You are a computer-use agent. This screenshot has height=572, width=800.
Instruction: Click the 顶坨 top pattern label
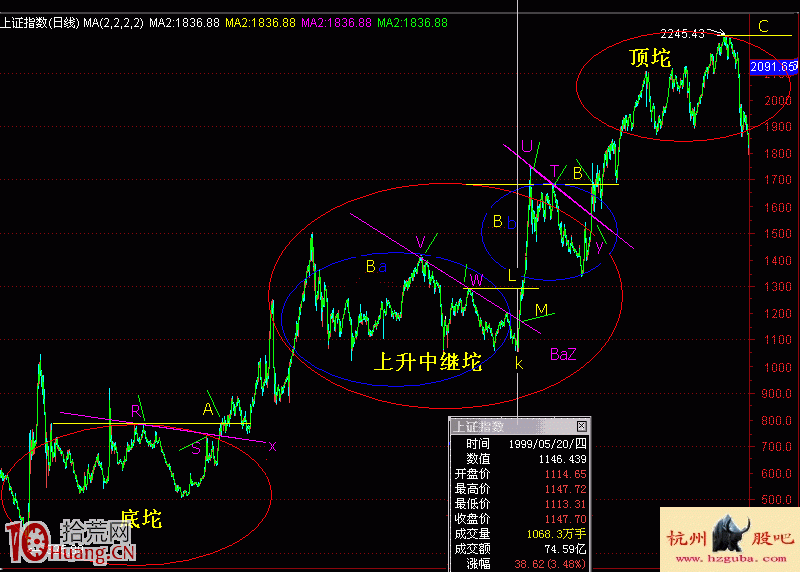click(649, 58)
